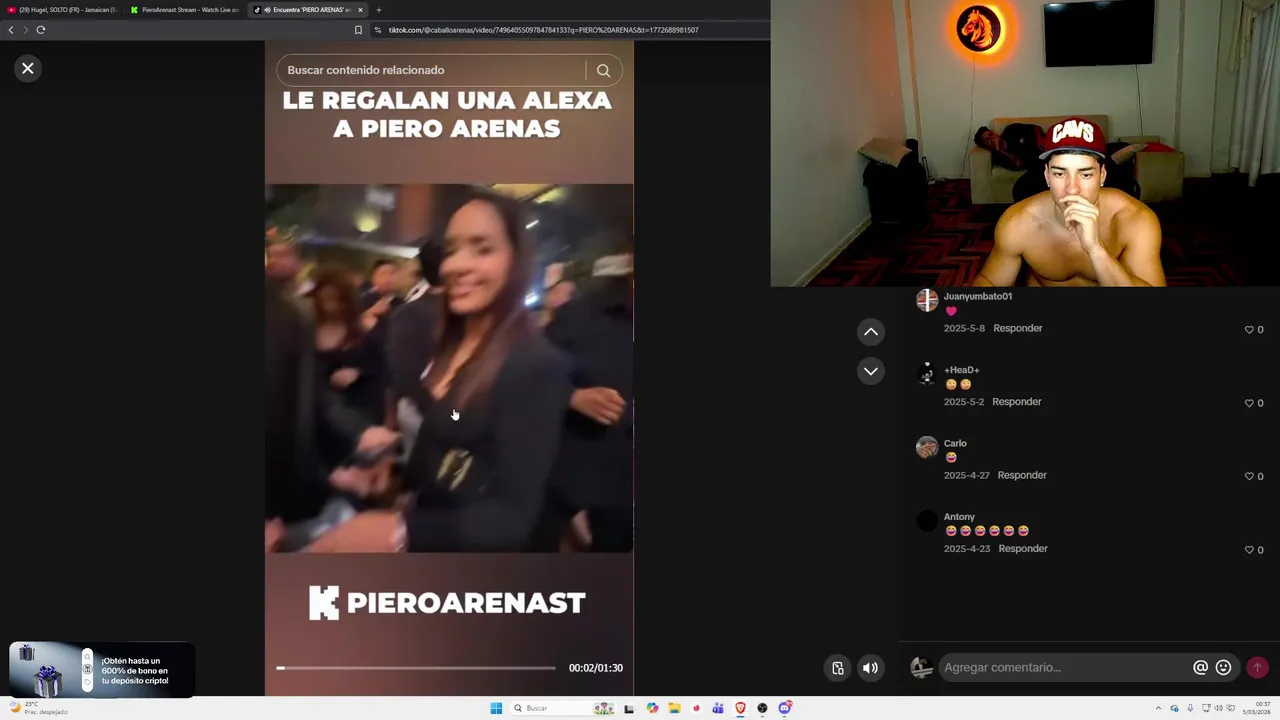Open a new browser tab

point(379,10)
